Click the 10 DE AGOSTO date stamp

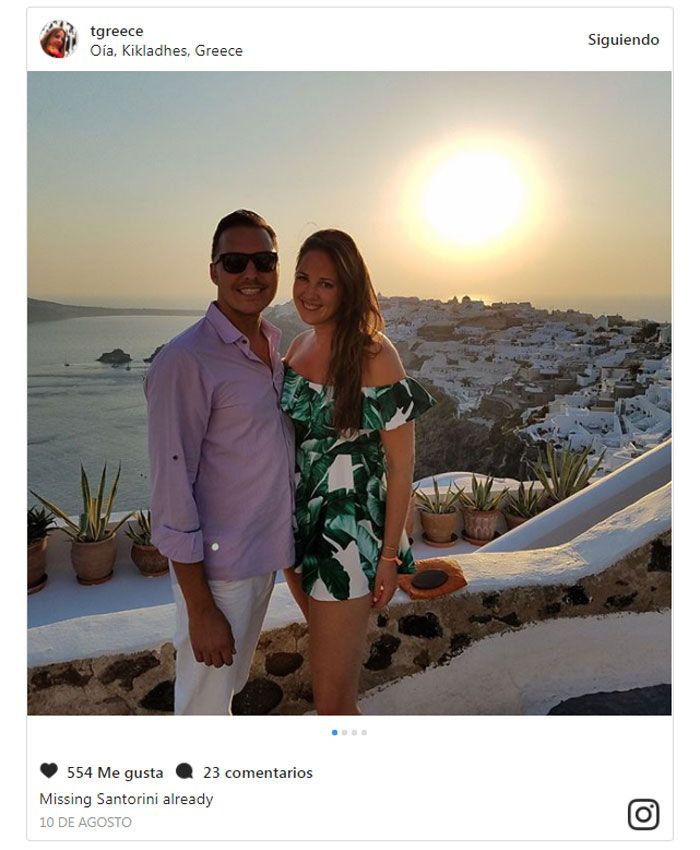(86, 822)
